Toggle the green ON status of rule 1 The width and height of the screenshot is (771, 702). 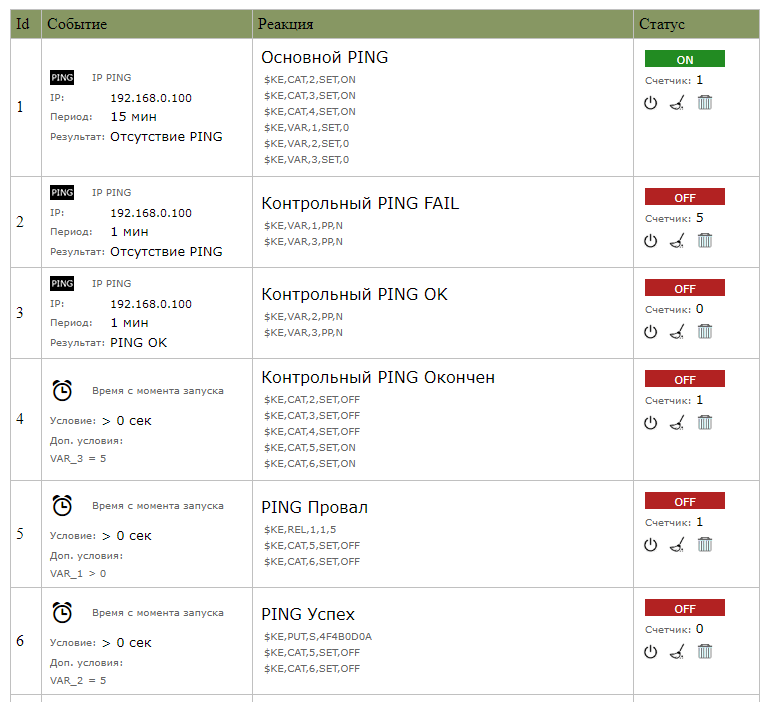coord(685,59)
